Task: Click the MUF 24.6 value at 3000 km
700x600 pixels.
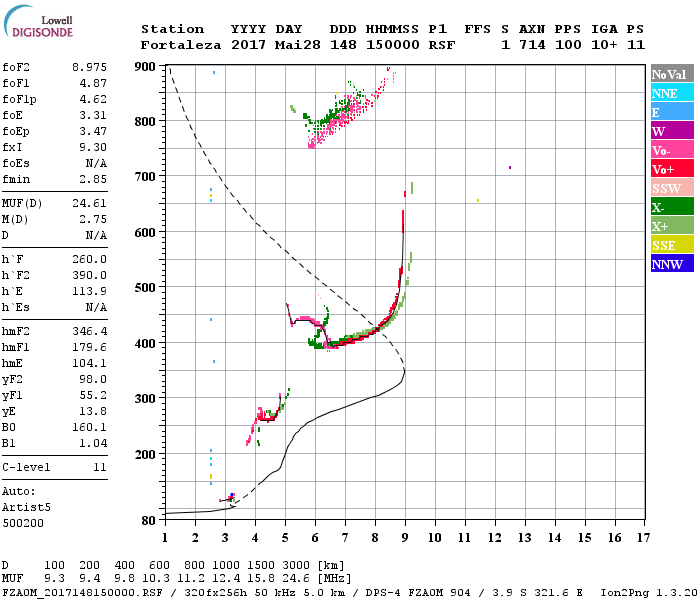Action: pos(296,578)
